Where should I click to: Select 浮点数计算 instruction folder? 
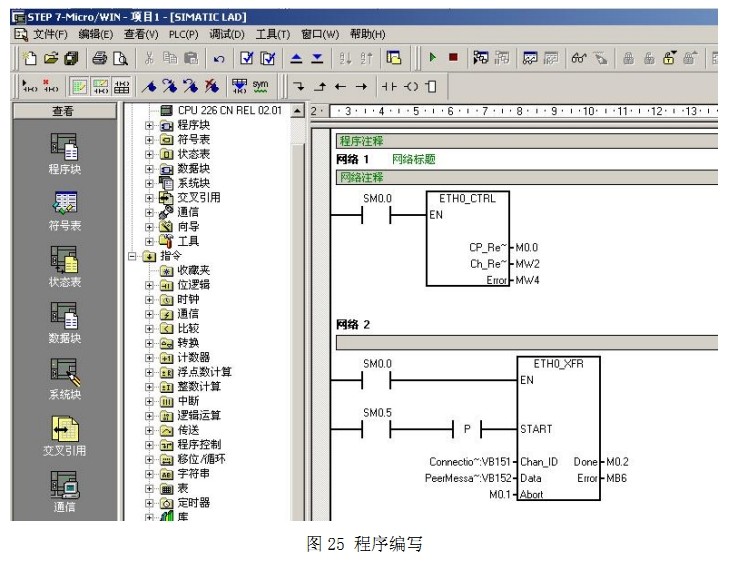tap(204, 372)
